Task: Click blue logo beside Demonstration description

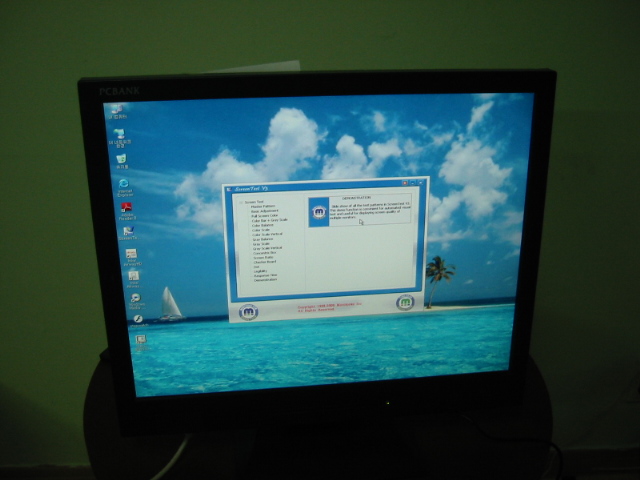Action: [319, 212]
